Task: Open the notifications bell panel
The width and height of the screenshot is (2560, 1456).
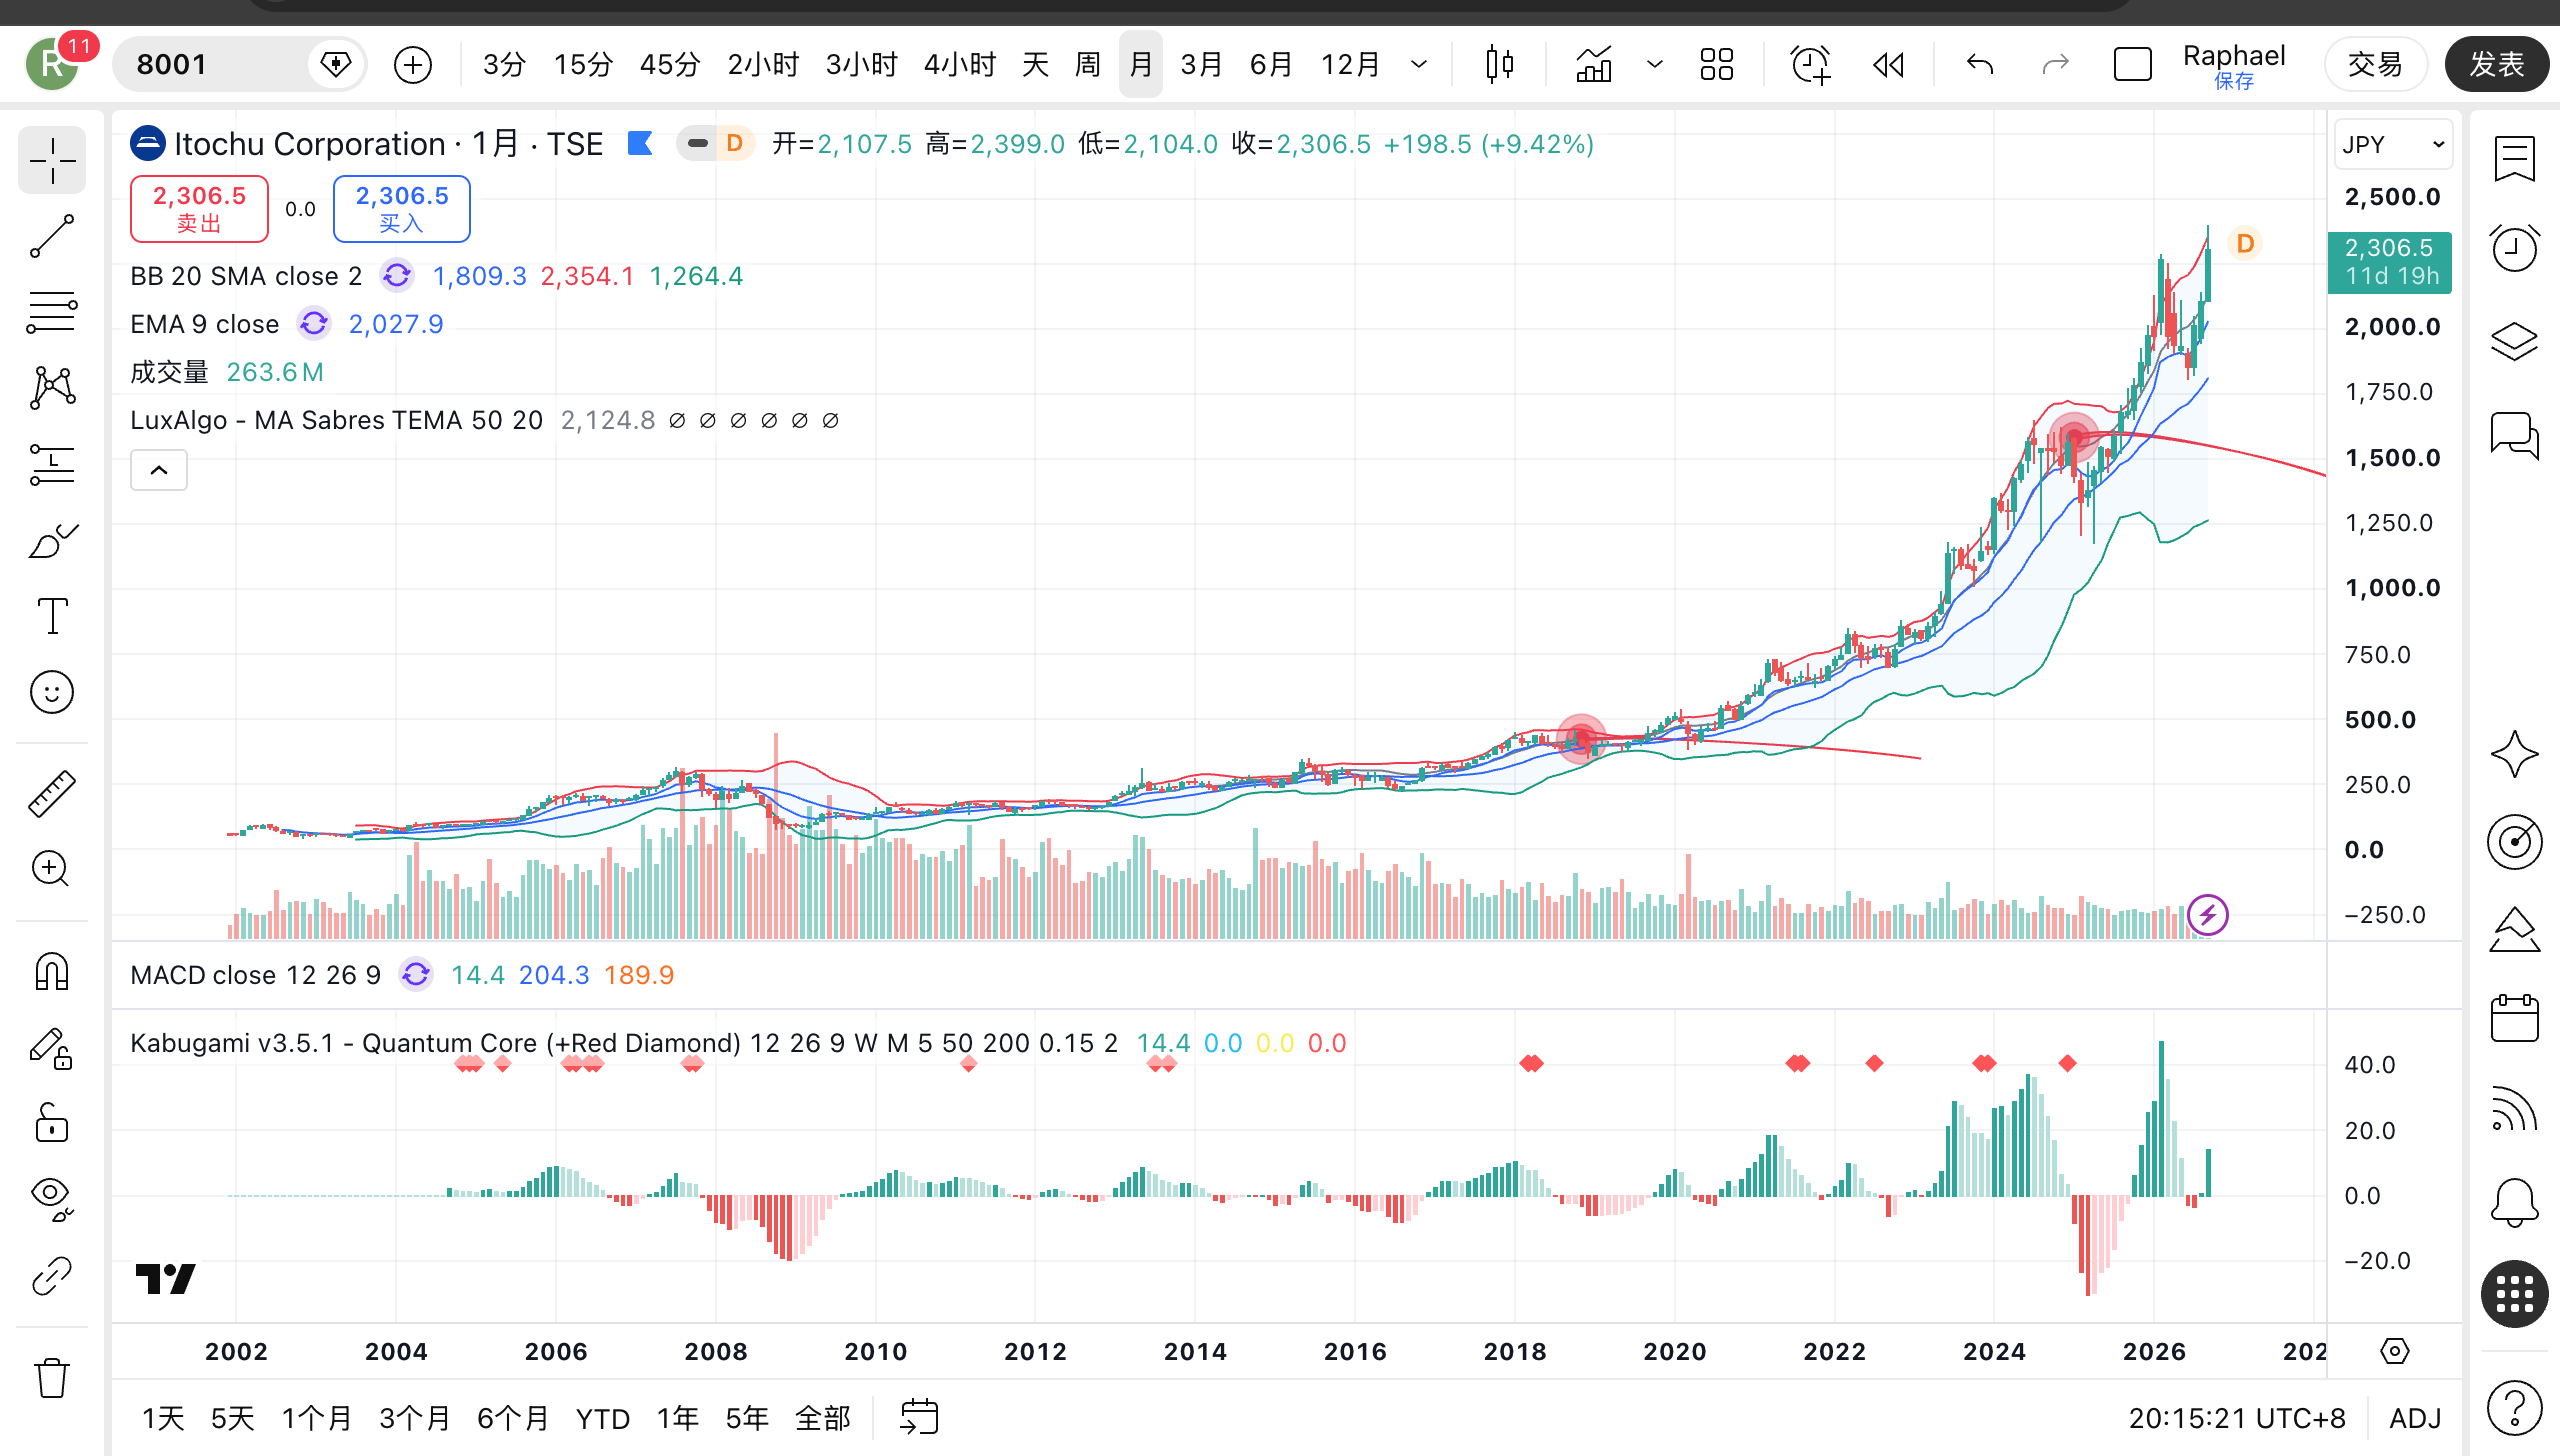Action: (2514, 1201)
